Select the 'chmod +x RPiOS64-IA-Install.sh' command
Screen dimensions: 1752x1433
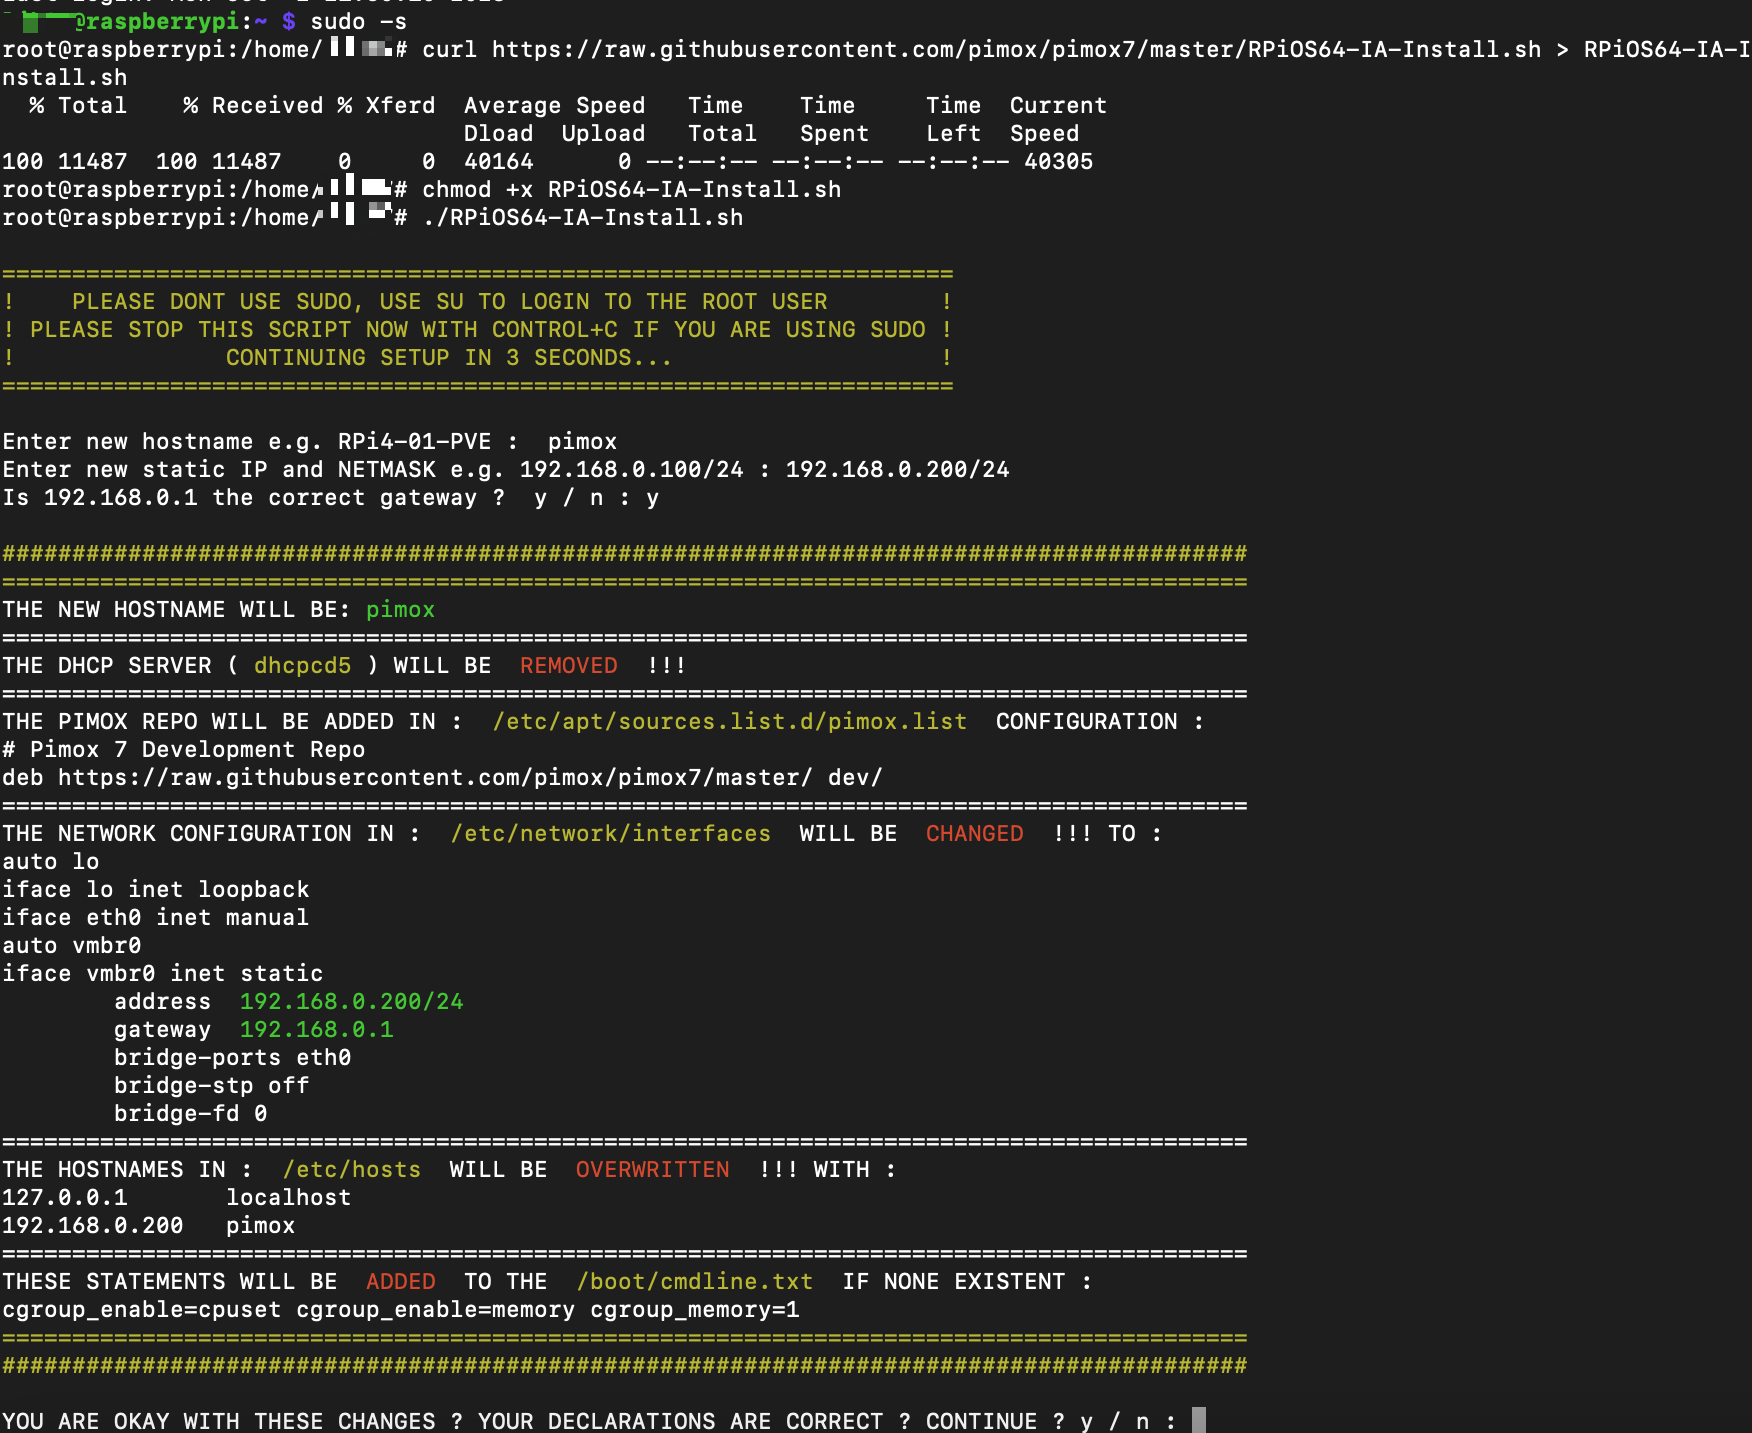(631, 190)
